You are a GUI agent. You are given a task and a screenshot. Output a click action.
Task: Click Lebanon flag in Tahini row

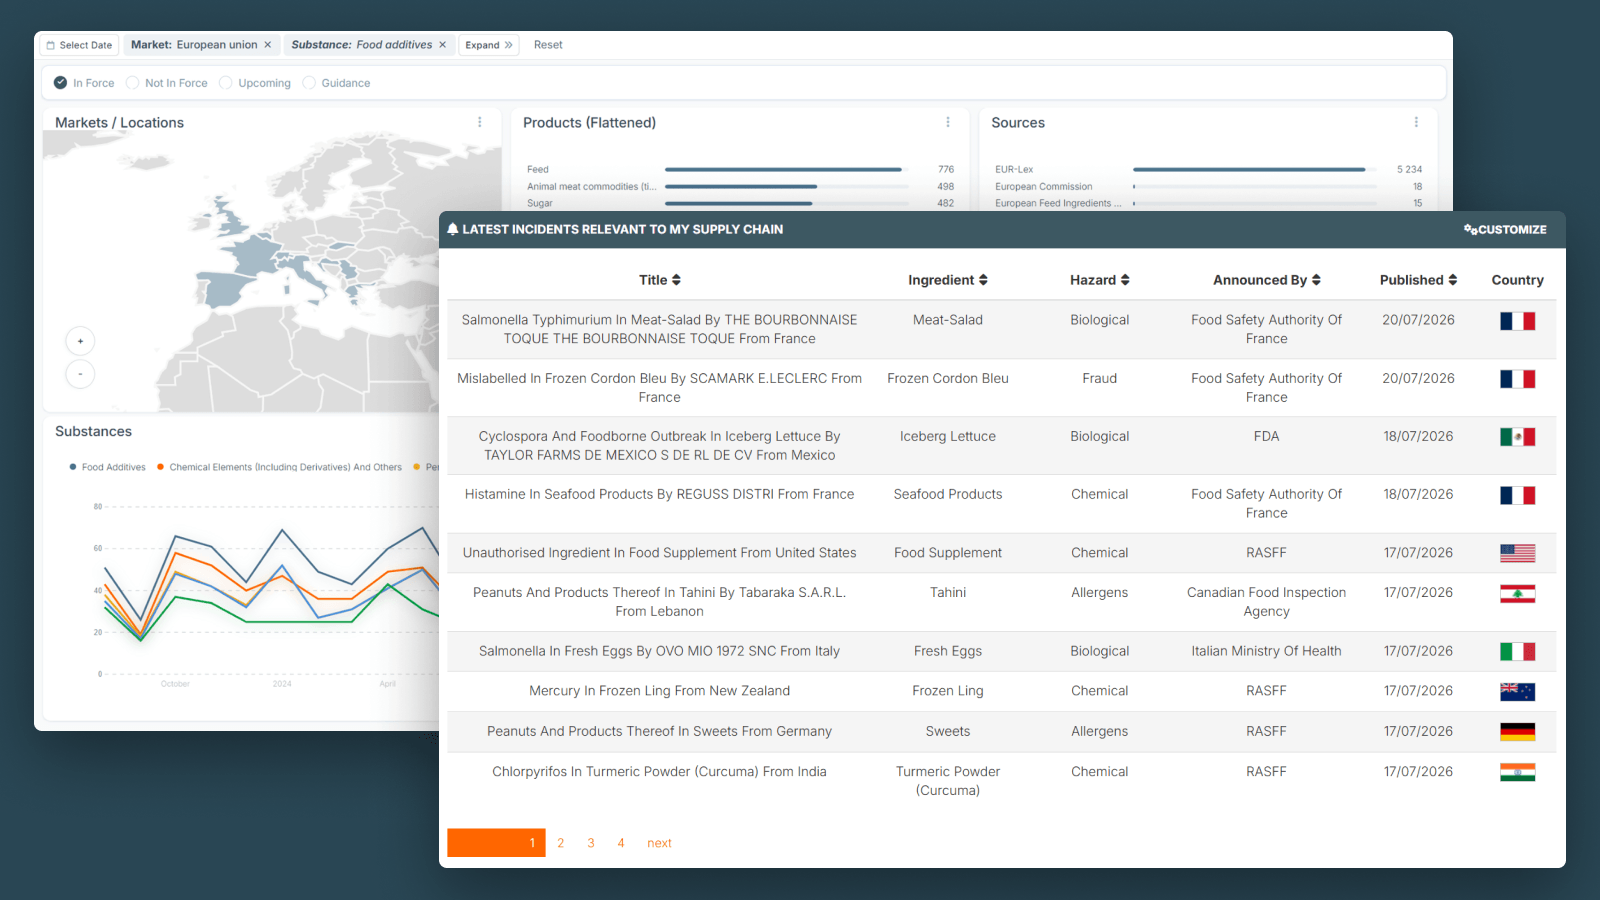(1517, 594)
